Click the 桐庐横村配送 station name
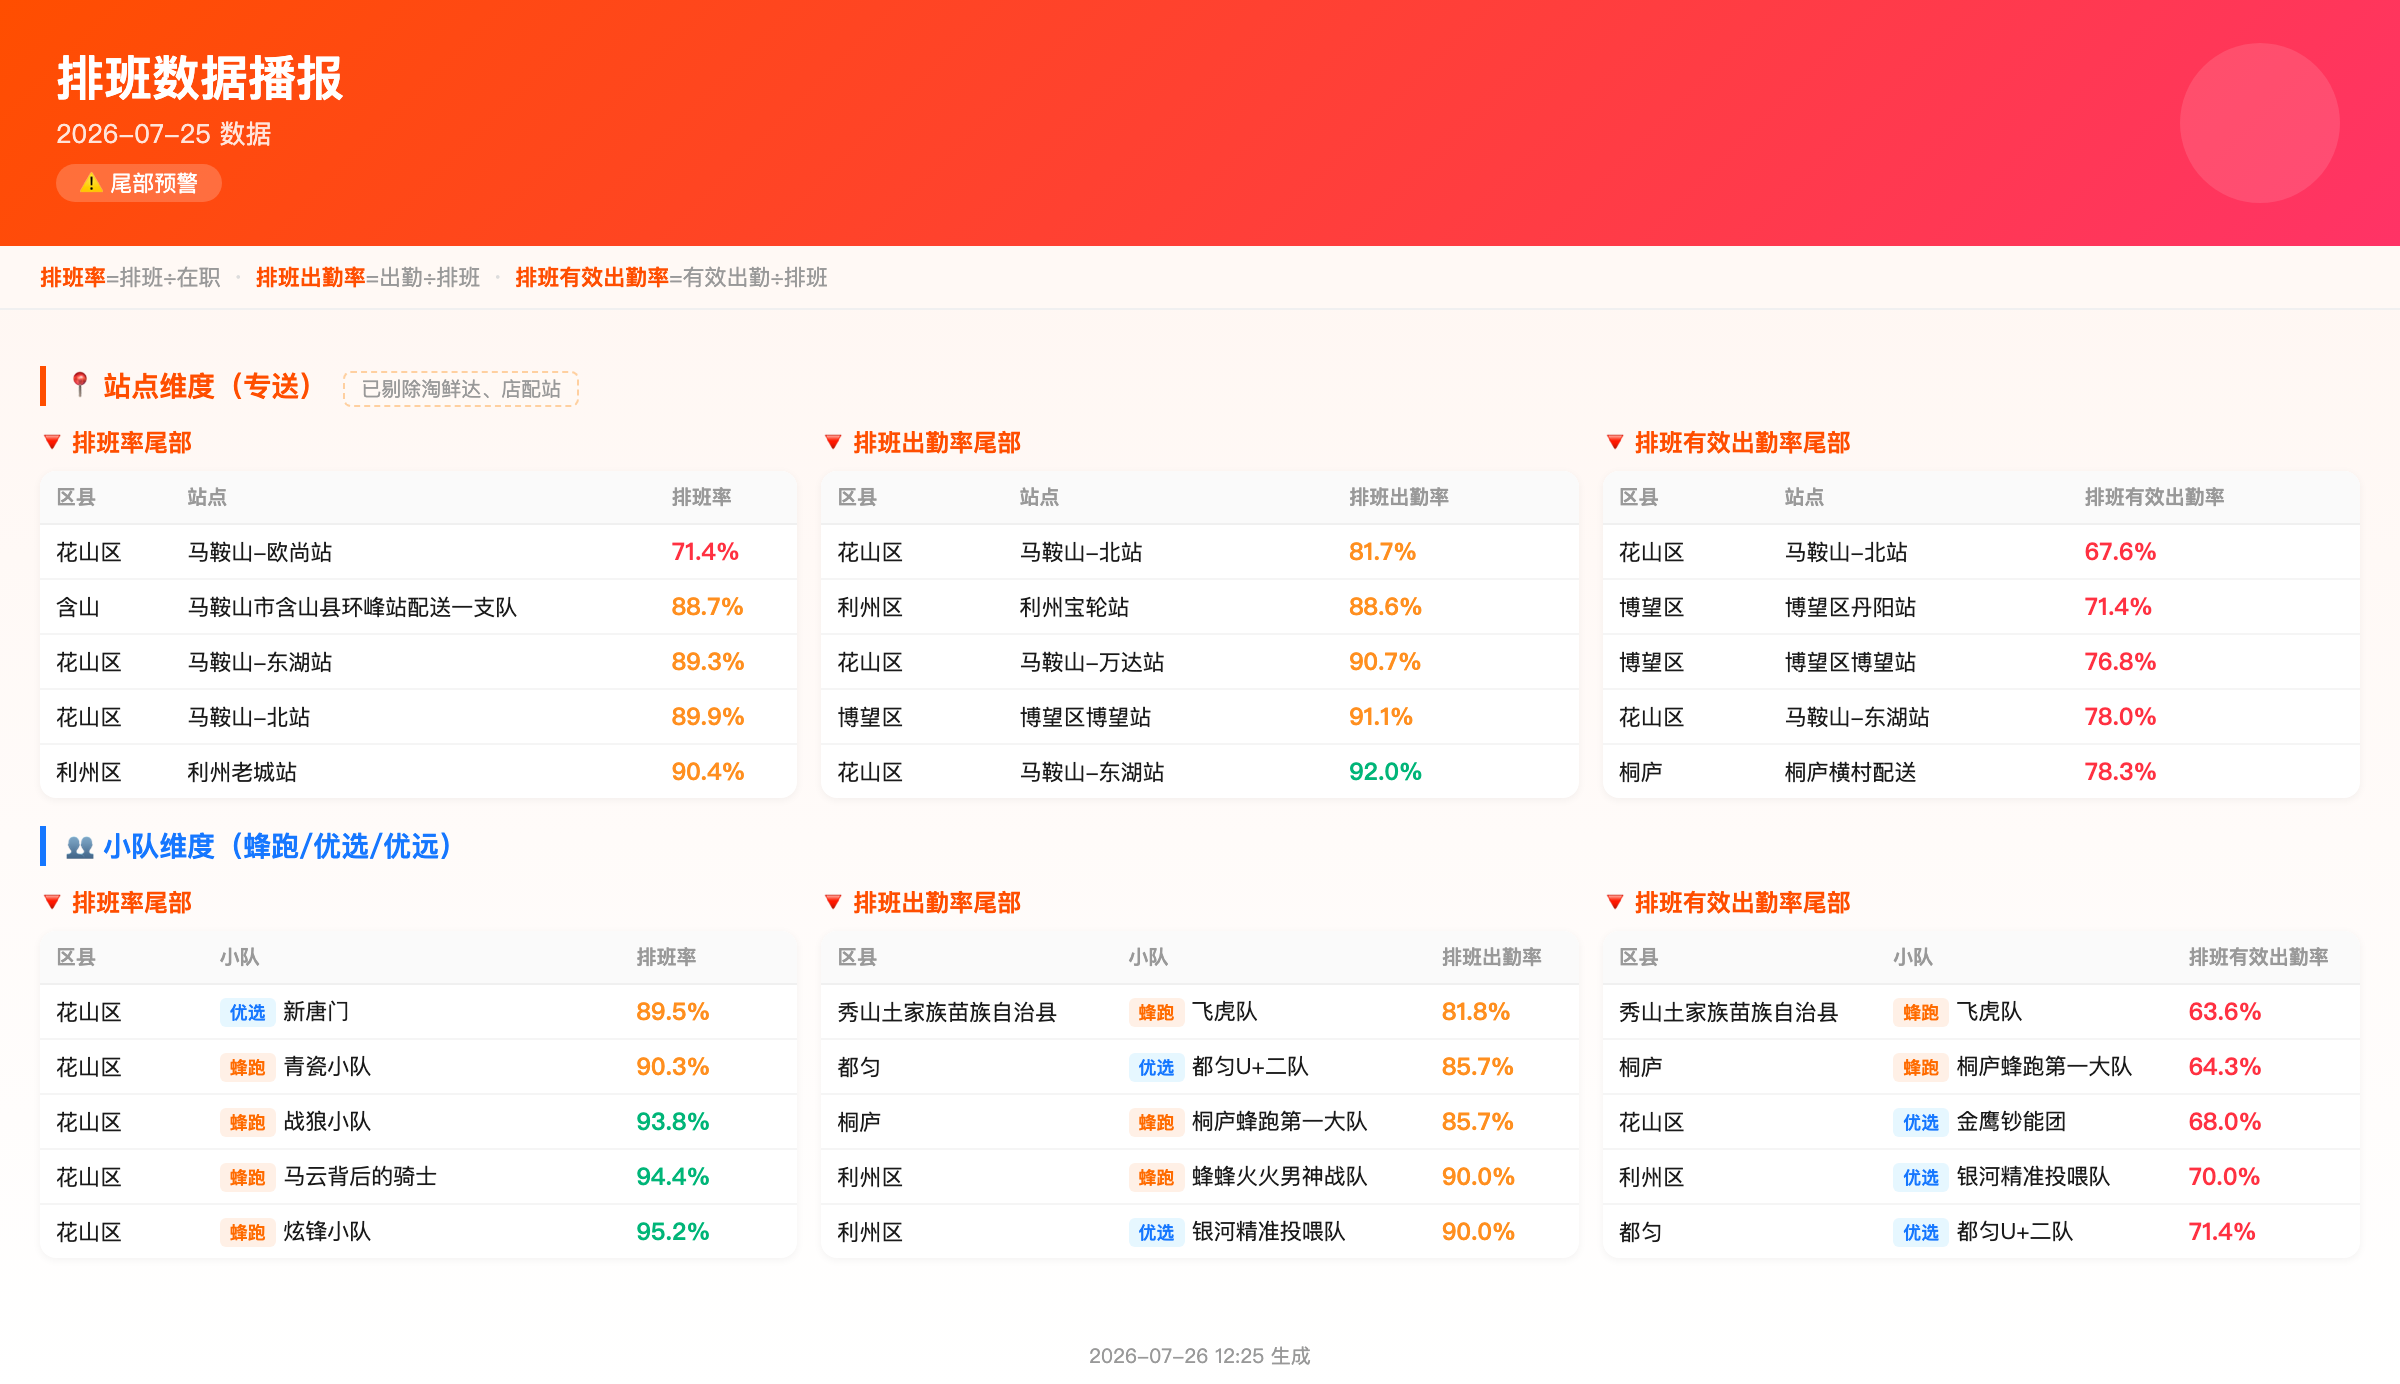The image size is (2400, 1384). pos(1850,772)
